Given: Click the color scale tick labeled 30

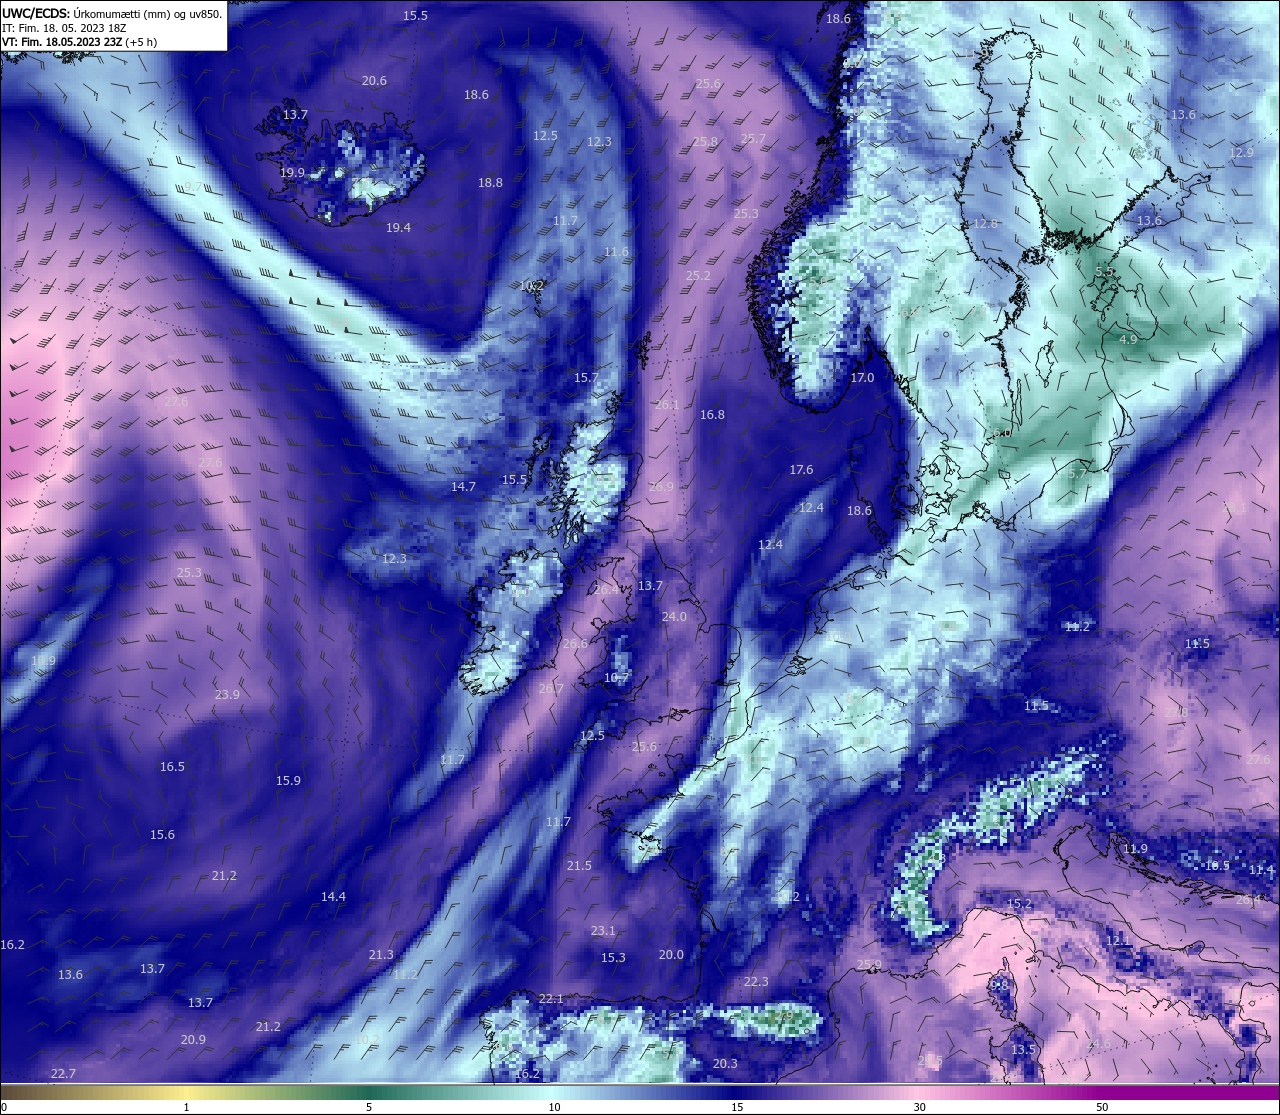Looking at the screenshot, I should (919, 1107).
